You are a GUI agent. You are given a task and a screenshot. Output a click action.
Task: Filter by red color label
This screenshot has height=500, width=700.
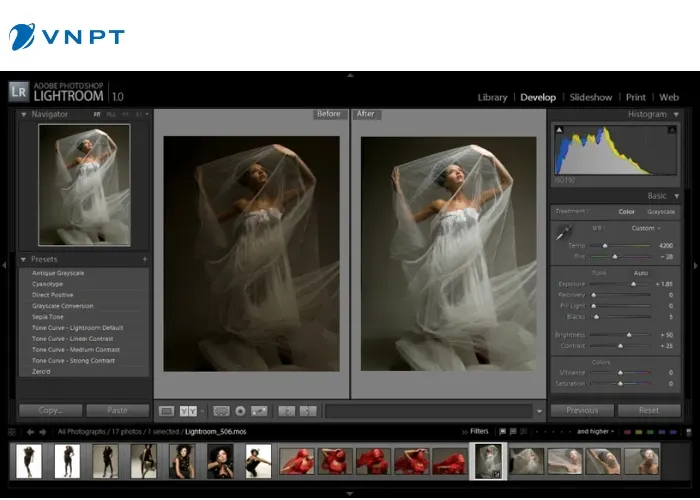click(x=627, y=432)
